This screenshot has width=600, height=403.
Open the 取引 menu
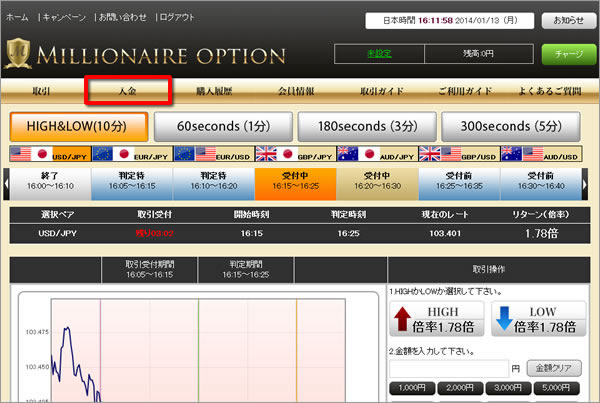[41, 91]
